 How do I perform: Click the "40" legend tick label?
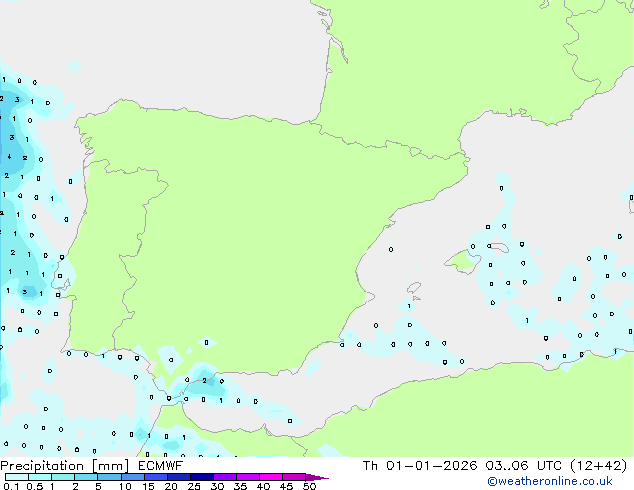point(263,486)
